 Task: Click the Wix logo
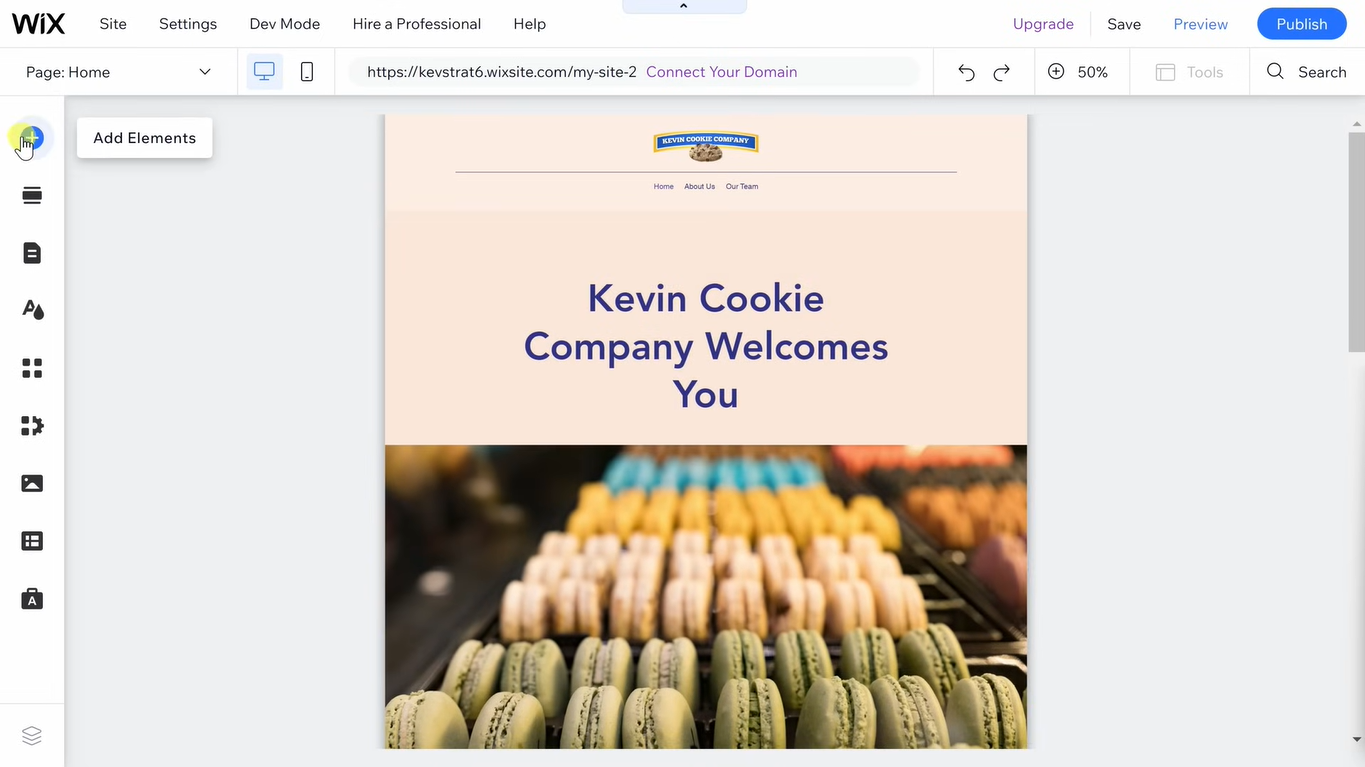coord(39,24)
